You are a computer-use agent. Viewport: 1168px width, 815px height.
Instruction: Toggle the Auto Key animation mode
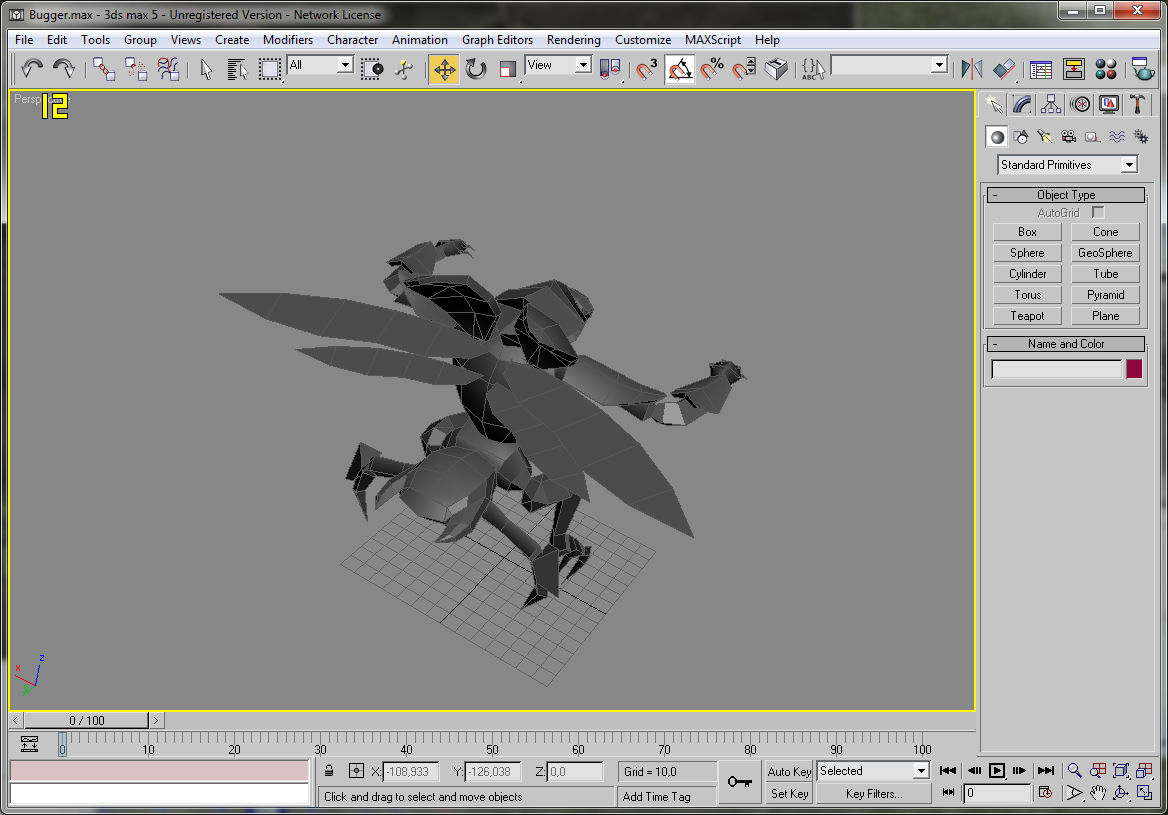pos(789,772)
